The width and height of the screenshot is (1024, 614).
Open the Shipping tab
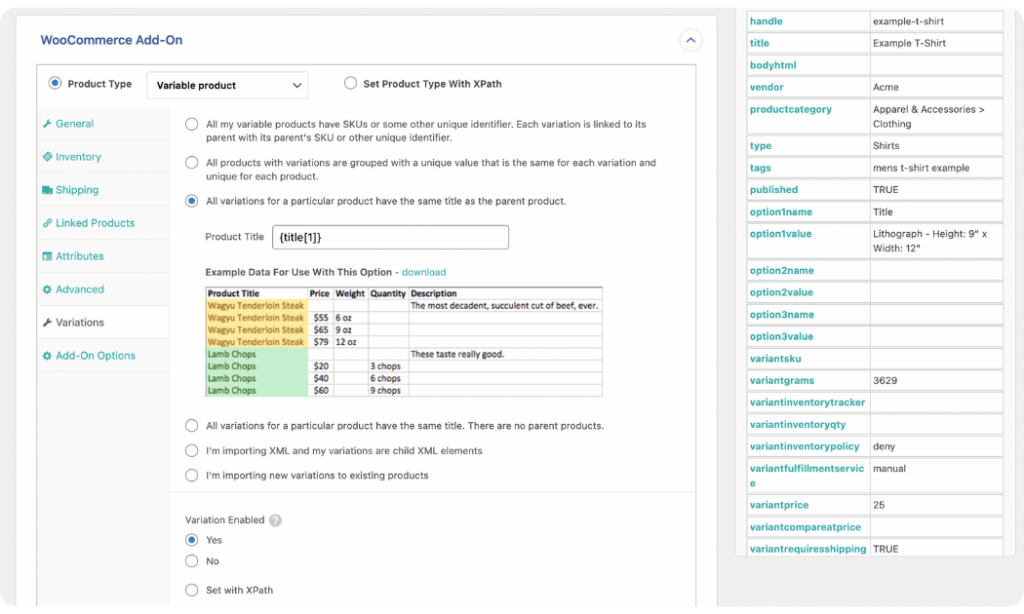point(103,190)
